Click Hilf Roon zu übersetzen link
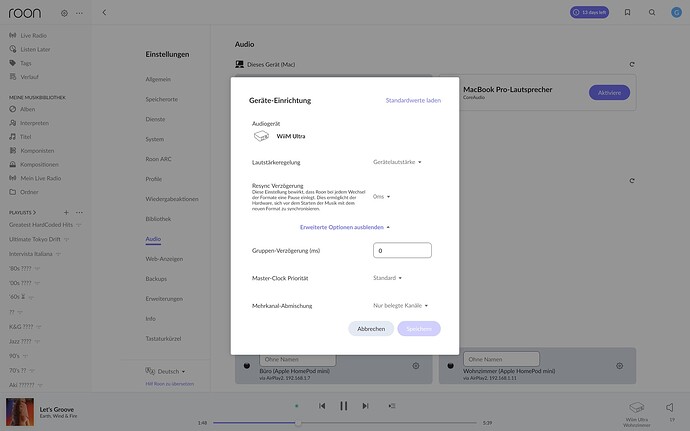The height and width of the screenshot is (431, 690). (x=169, y=384)
